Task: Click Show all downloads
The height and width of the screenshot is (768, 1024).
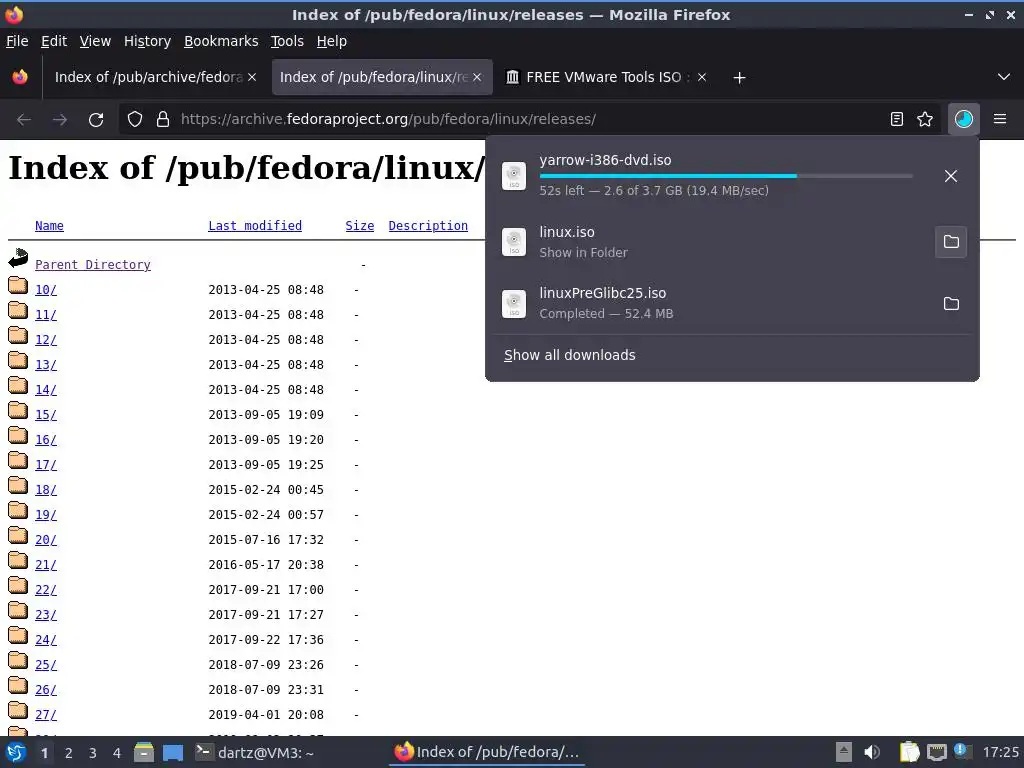Action: pos(569,355)
